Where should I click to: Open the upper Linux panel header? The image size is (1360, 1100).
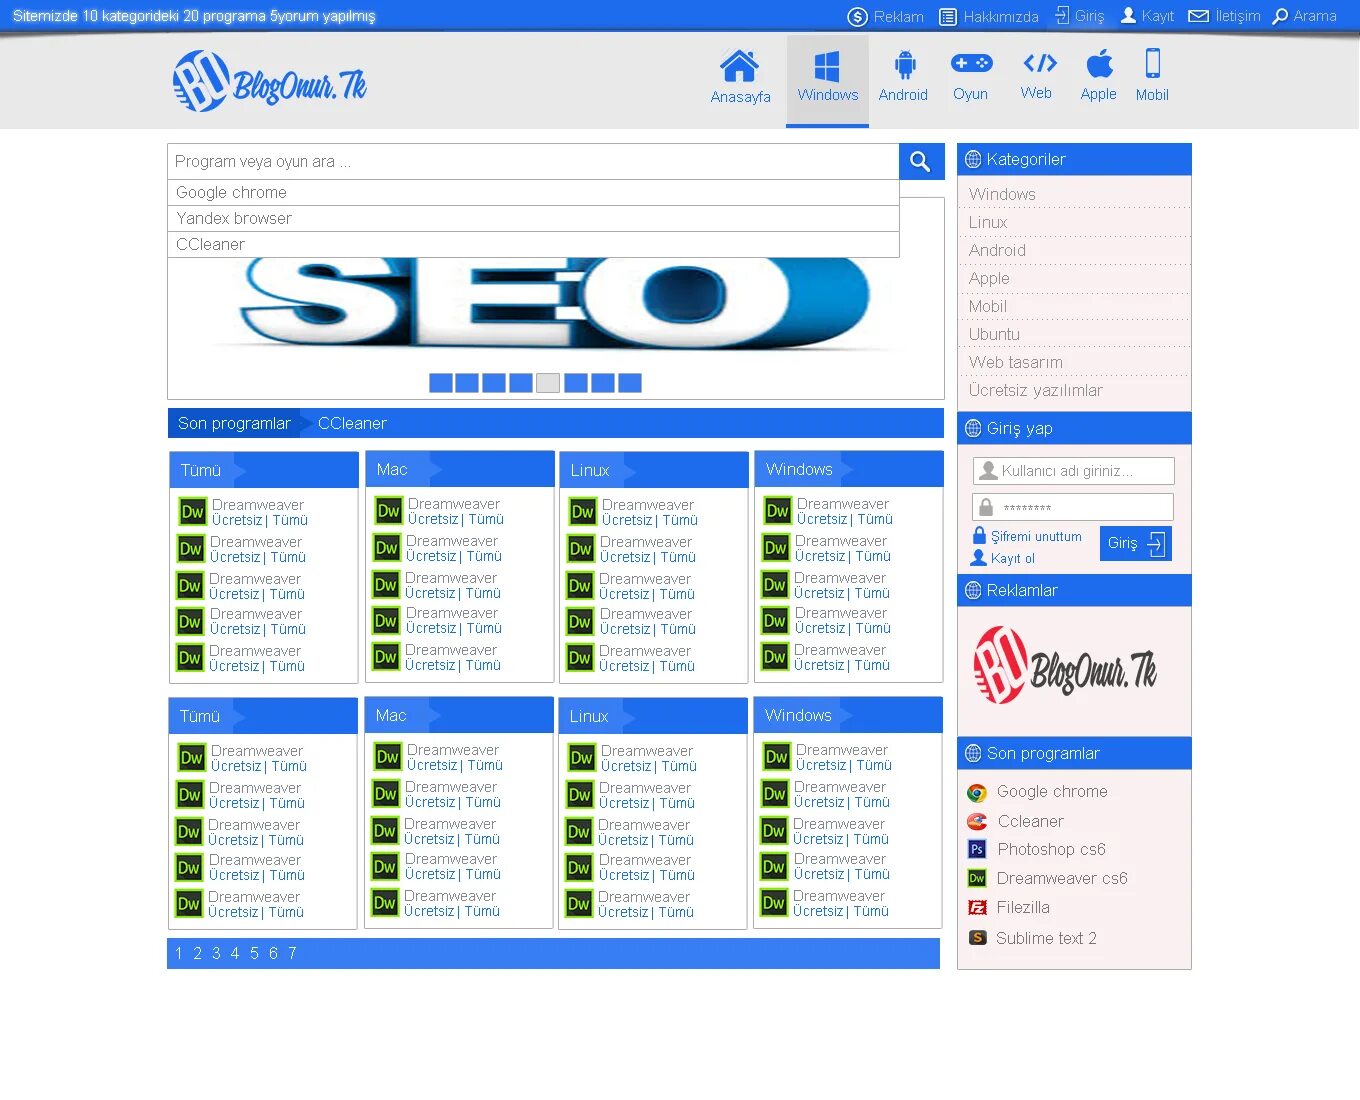pos(654,470)
